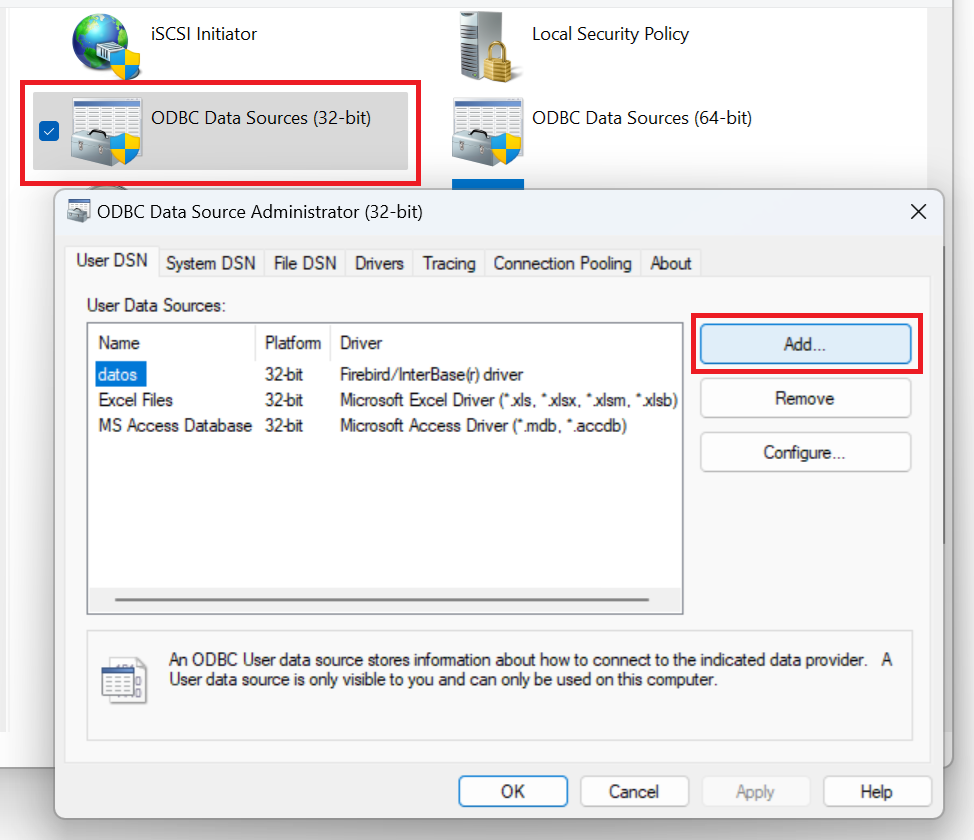Open the File DSN tab
The width and height of the screenshot is (974, 840).
tap(305, 263)
